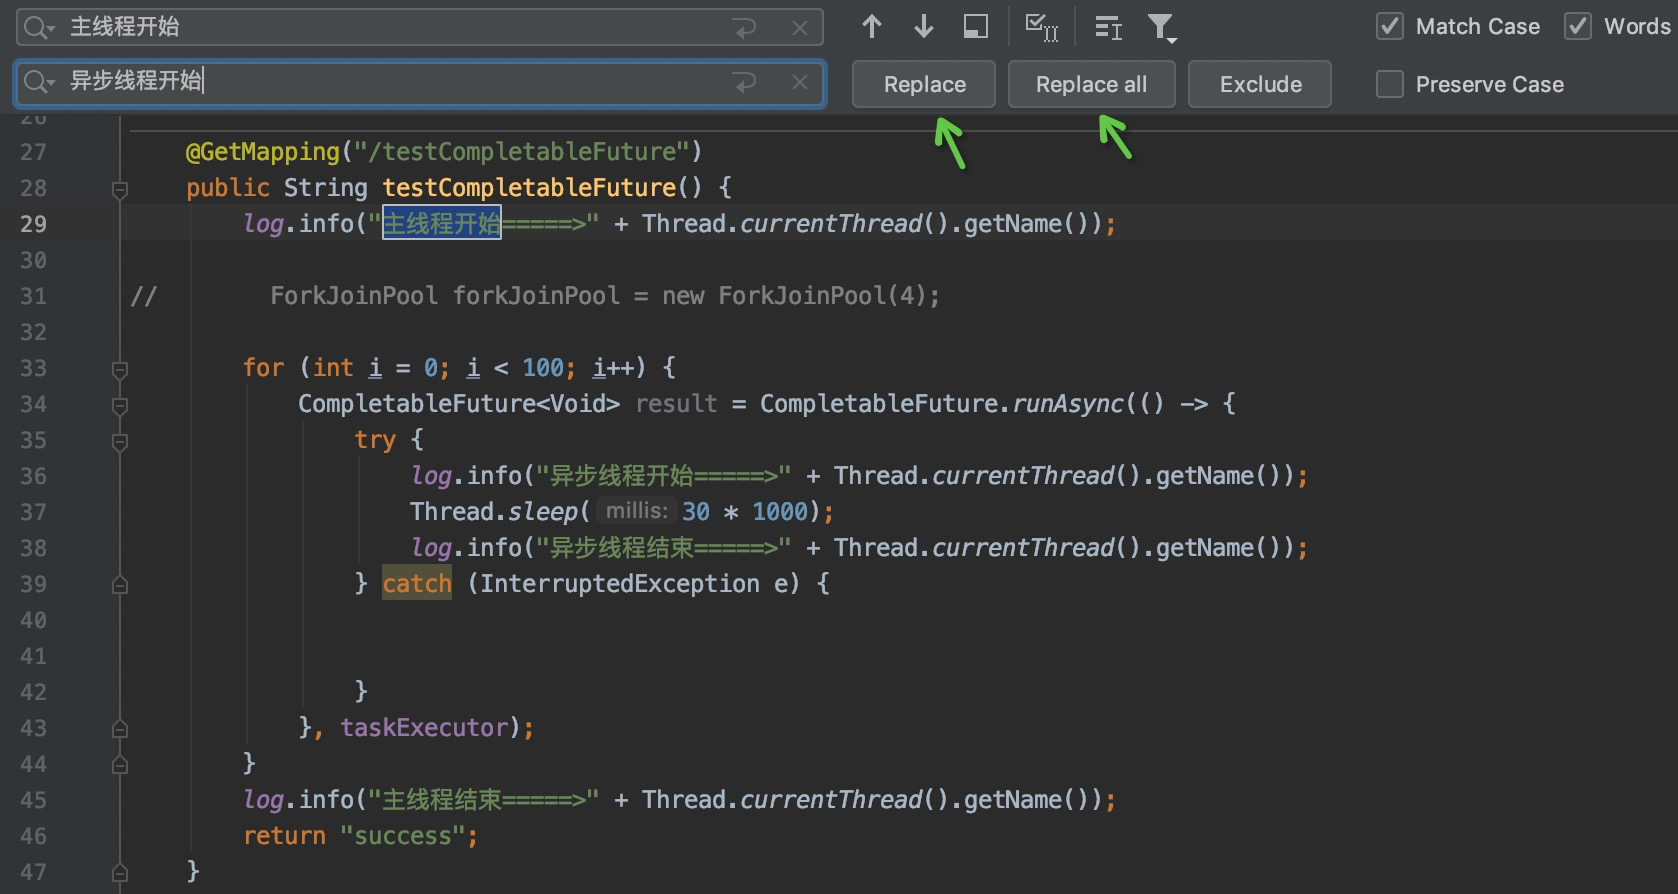
Task: Click fold end marker at line 39
Action: [x=120, y=585]
